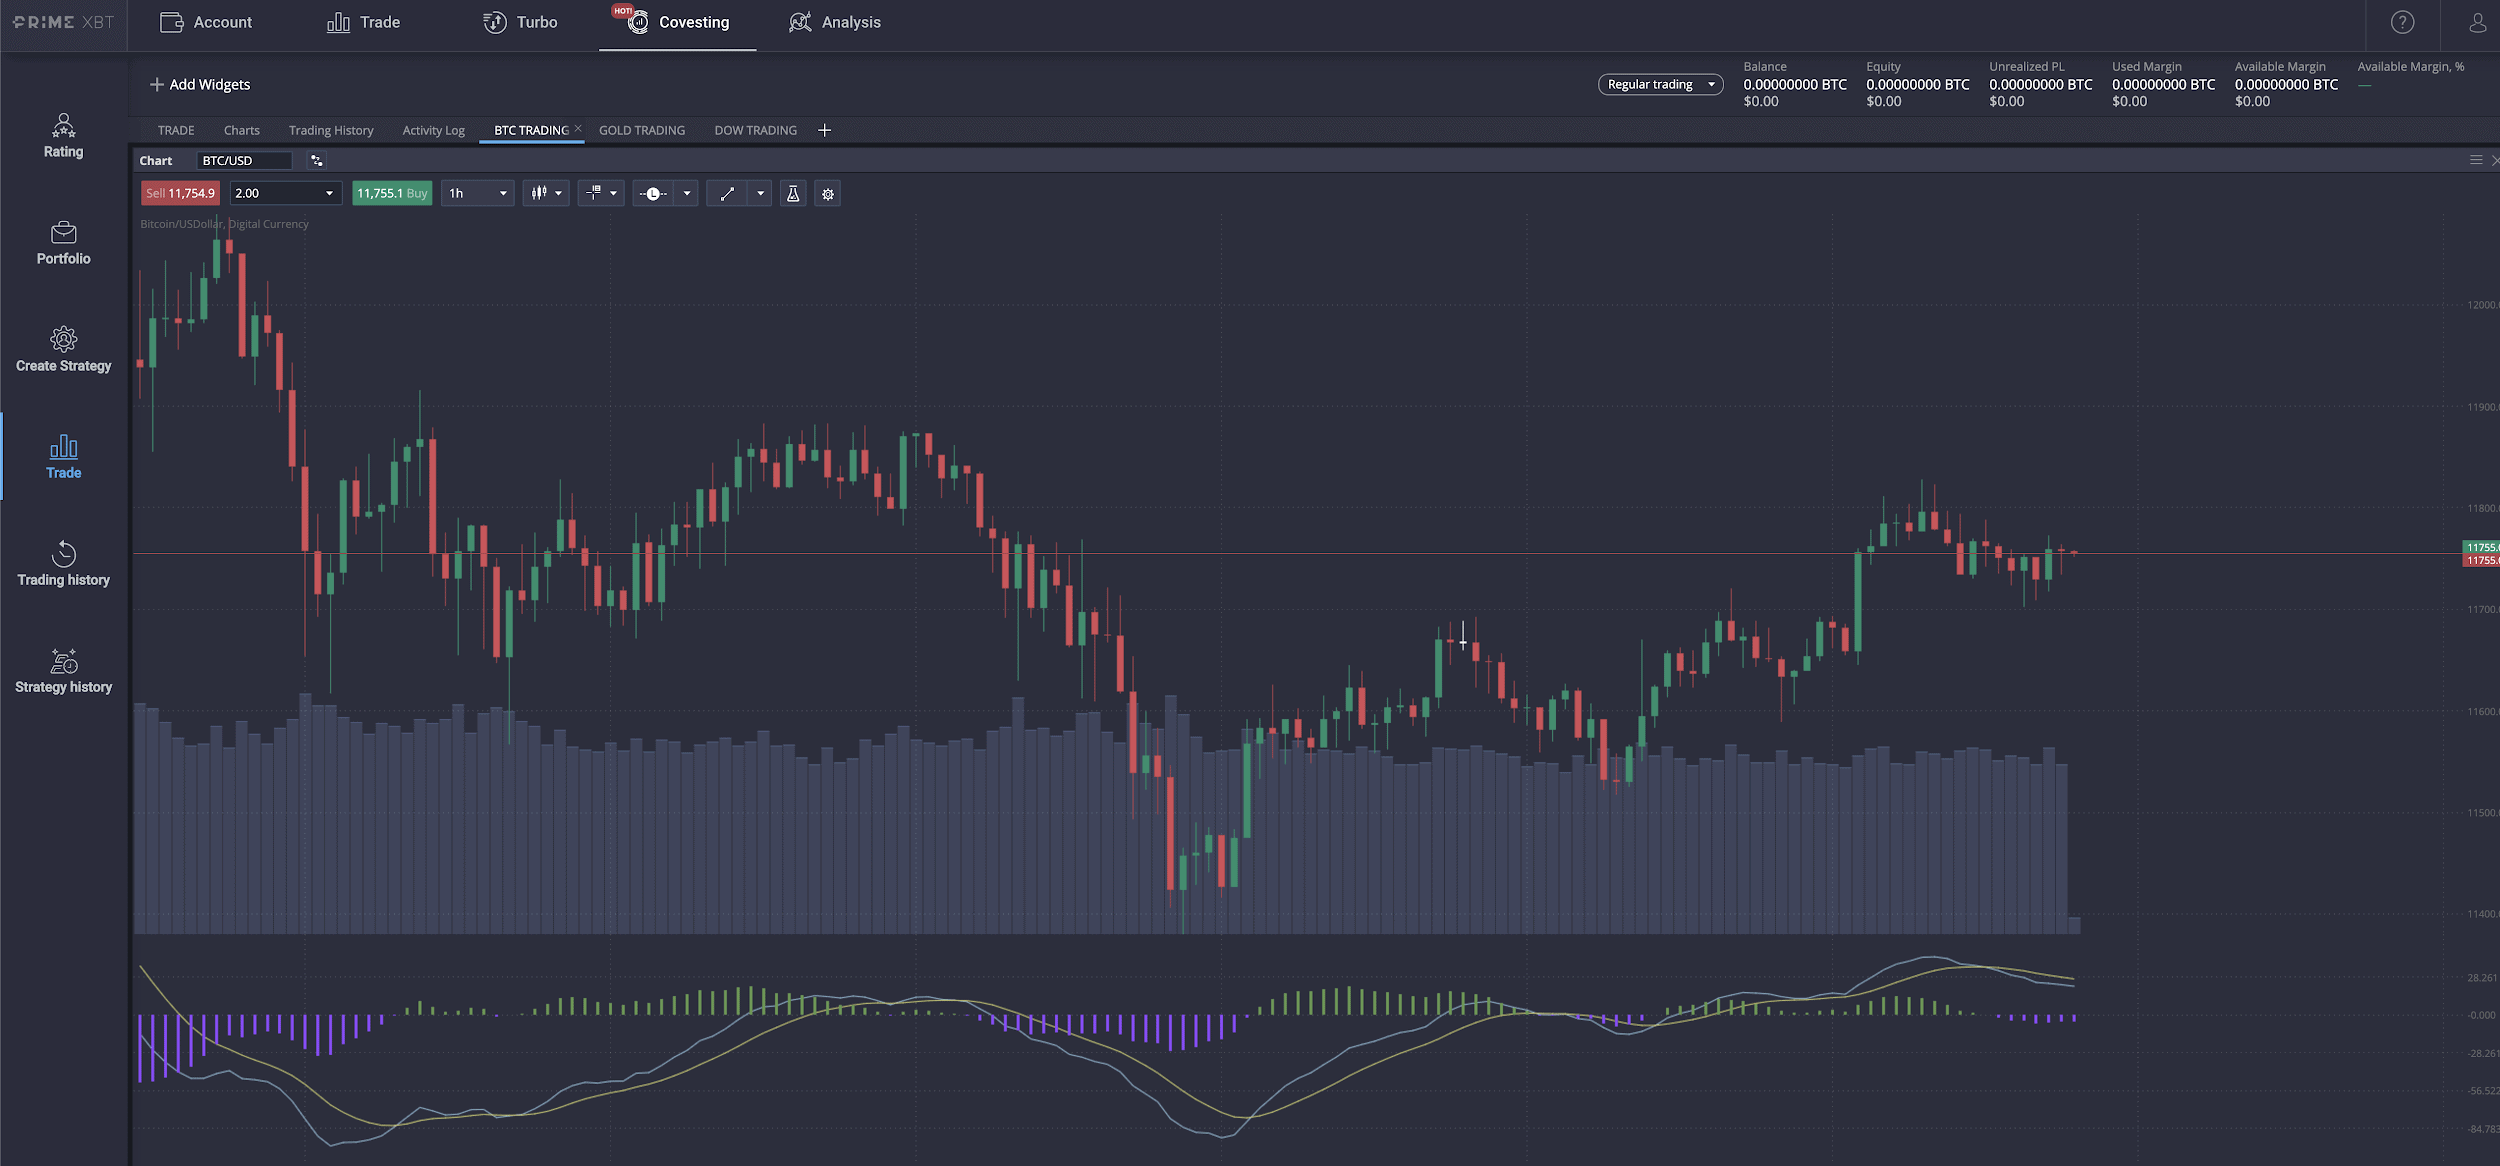
Task: Click the chart indicators flask icon
Action: click(793, 194)
